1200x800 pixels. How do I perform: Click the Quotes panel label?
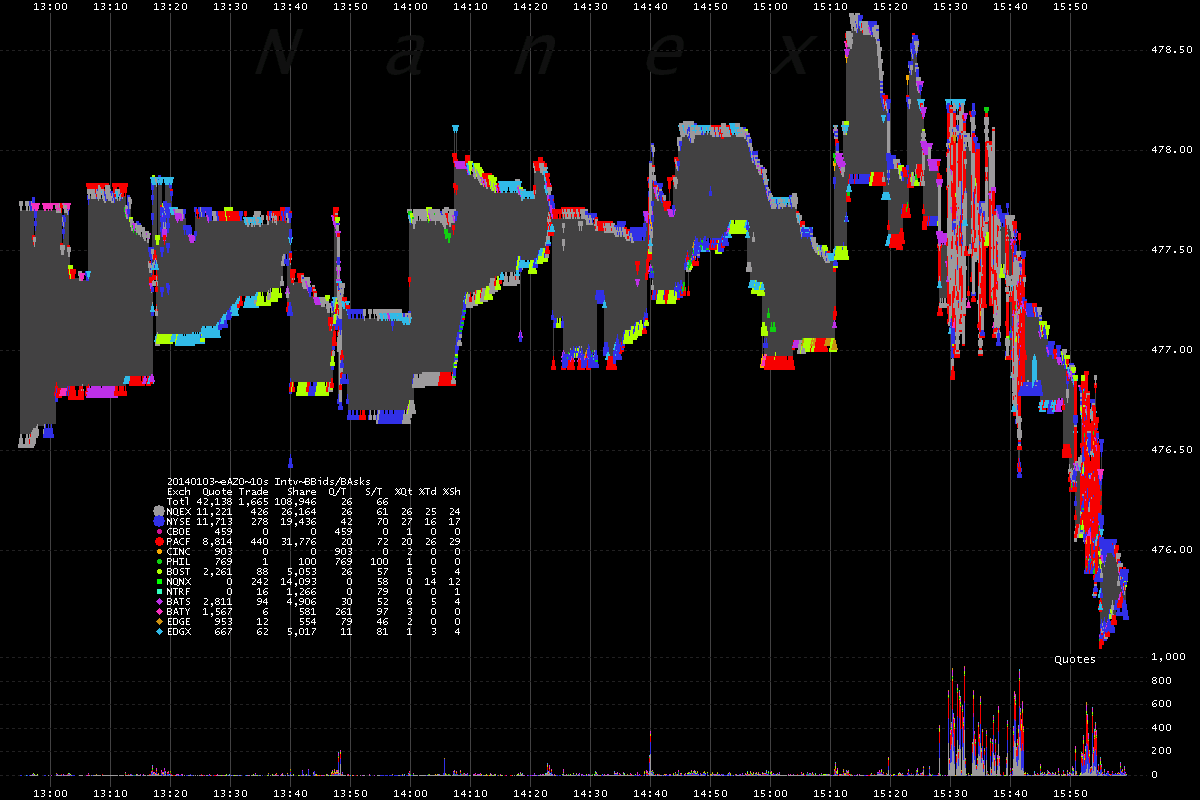(1075, 659)
